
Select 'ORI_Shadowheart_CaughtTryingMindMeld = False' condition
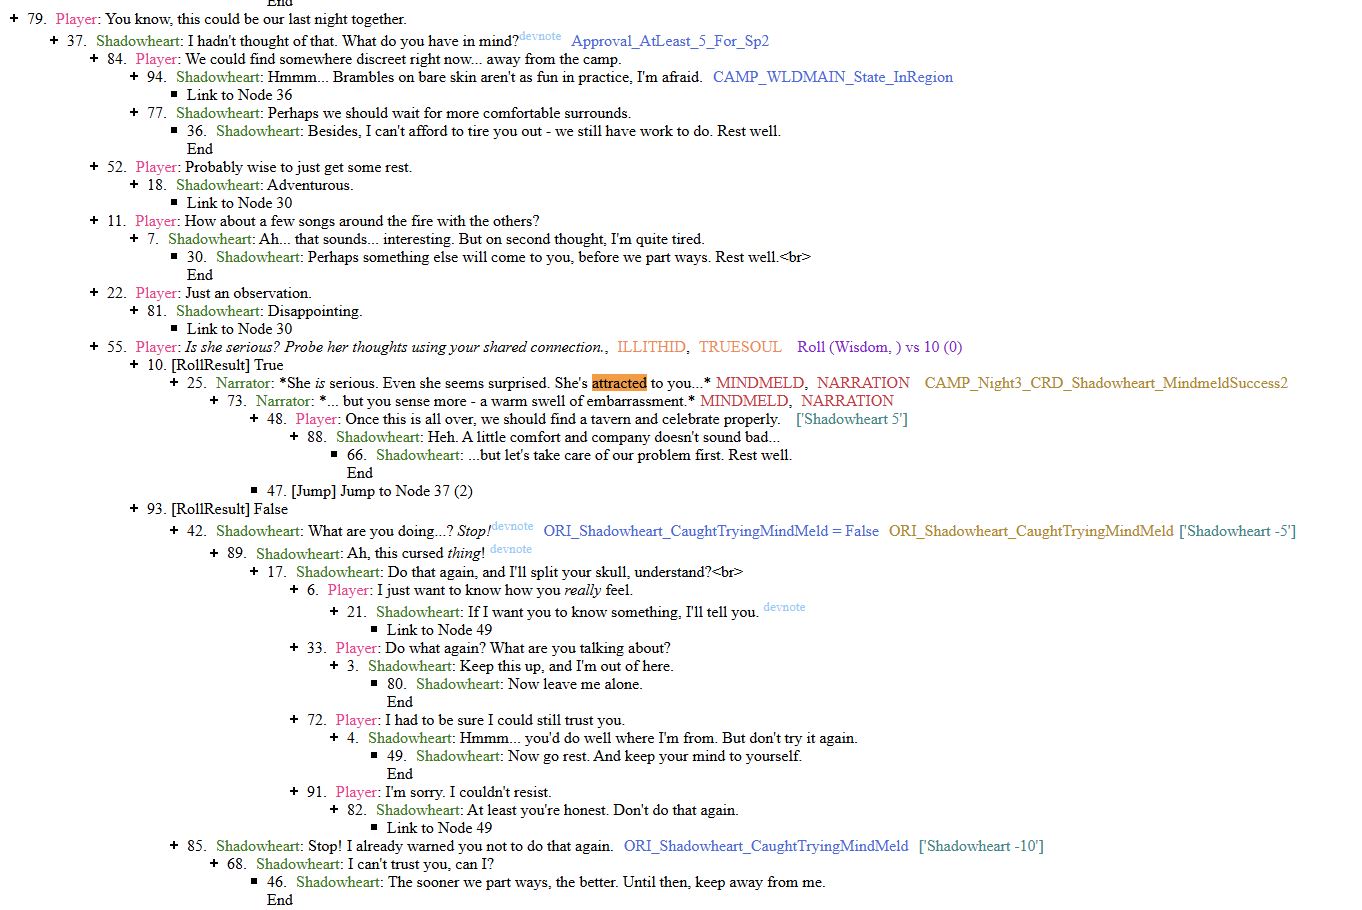click(711, 531)
